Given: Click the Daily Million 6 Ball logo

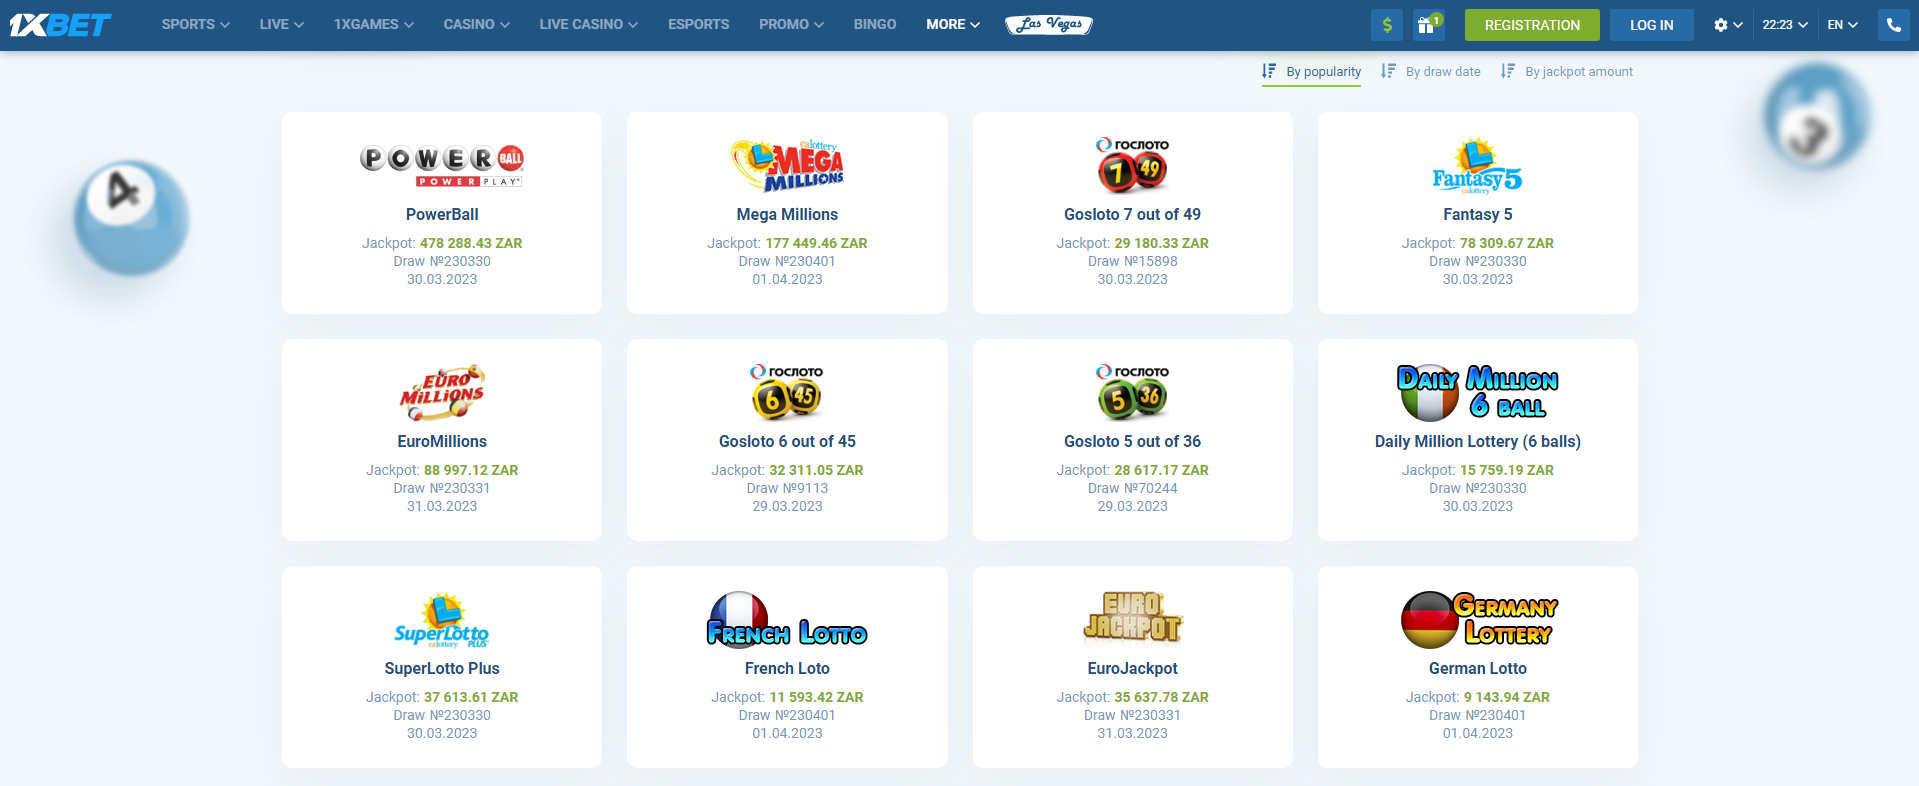Looking at the screenshot, I should pos(1477,392).
